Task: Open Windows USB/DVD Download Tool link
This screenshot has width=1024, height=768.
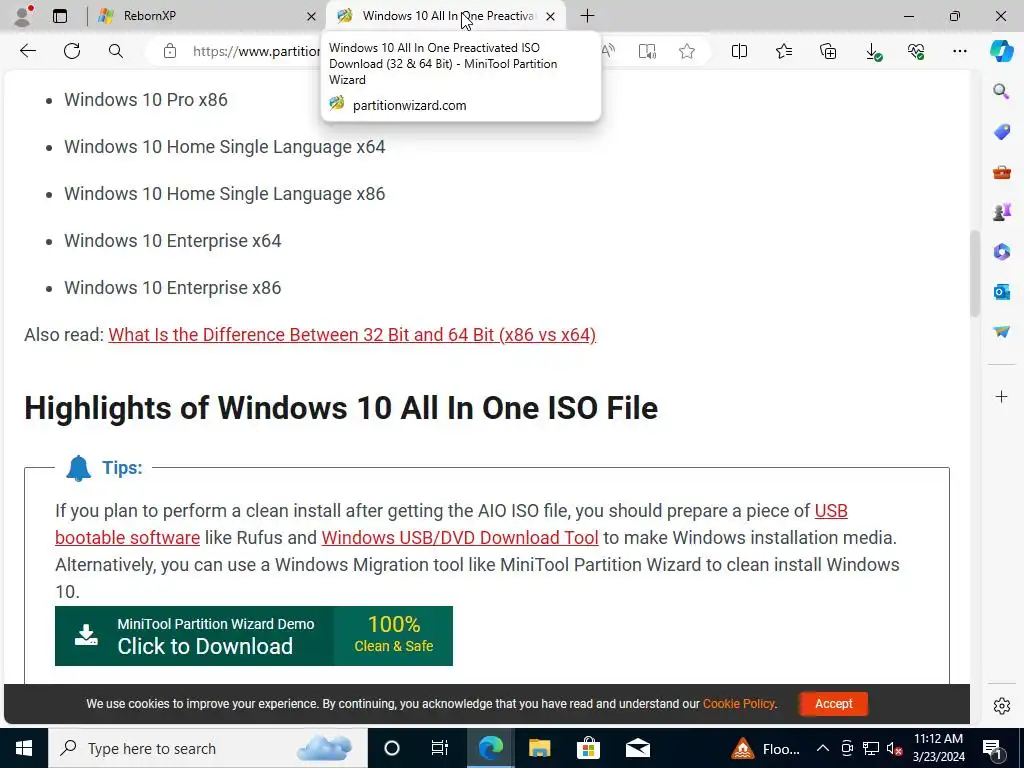Action: pyautogui.click(x=460, y=537)
